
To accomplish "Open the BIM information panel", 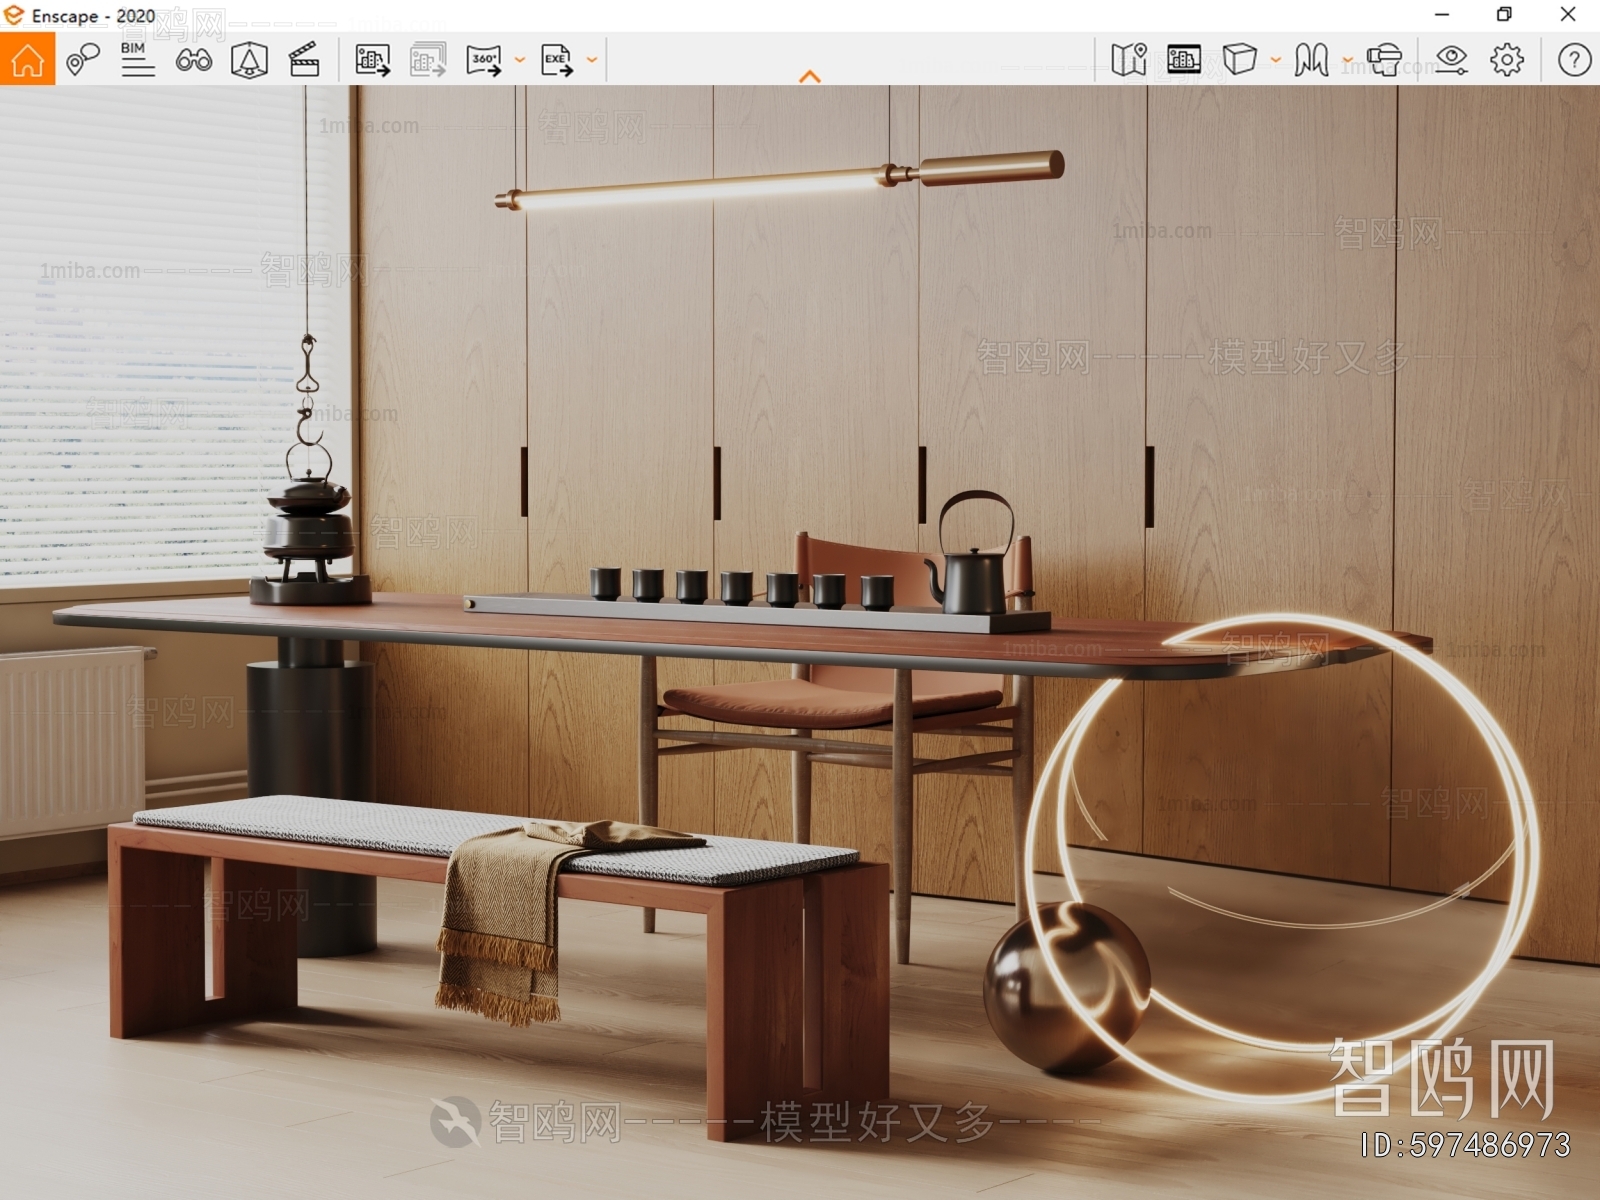I will click(x=137, y=60).
